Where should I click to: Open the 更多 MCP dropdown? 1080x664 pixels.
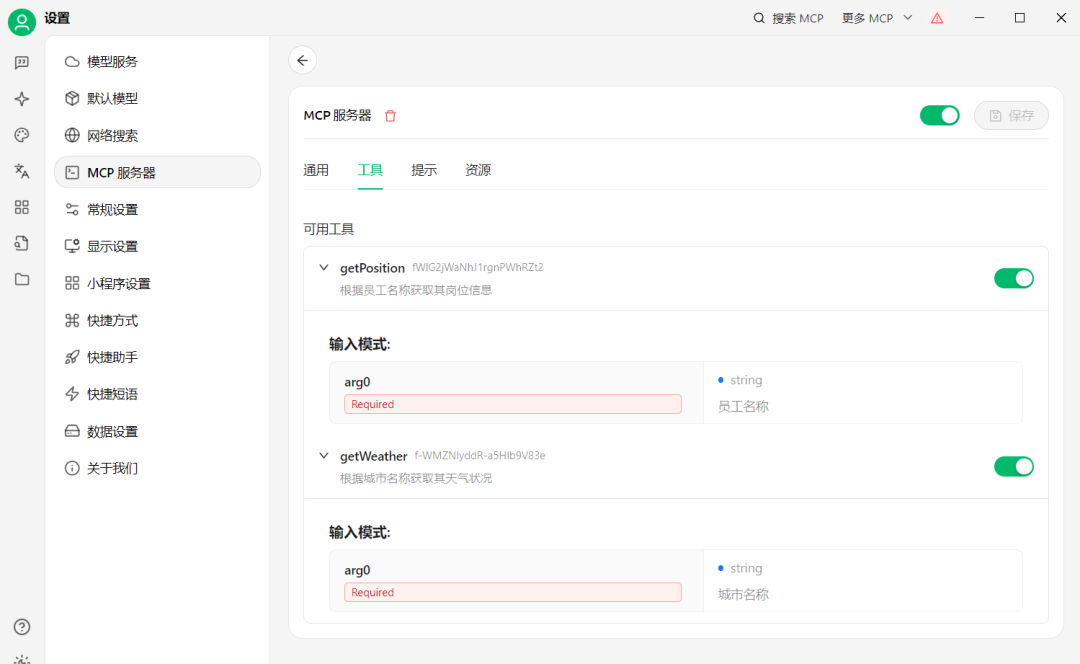click(876, 17)
